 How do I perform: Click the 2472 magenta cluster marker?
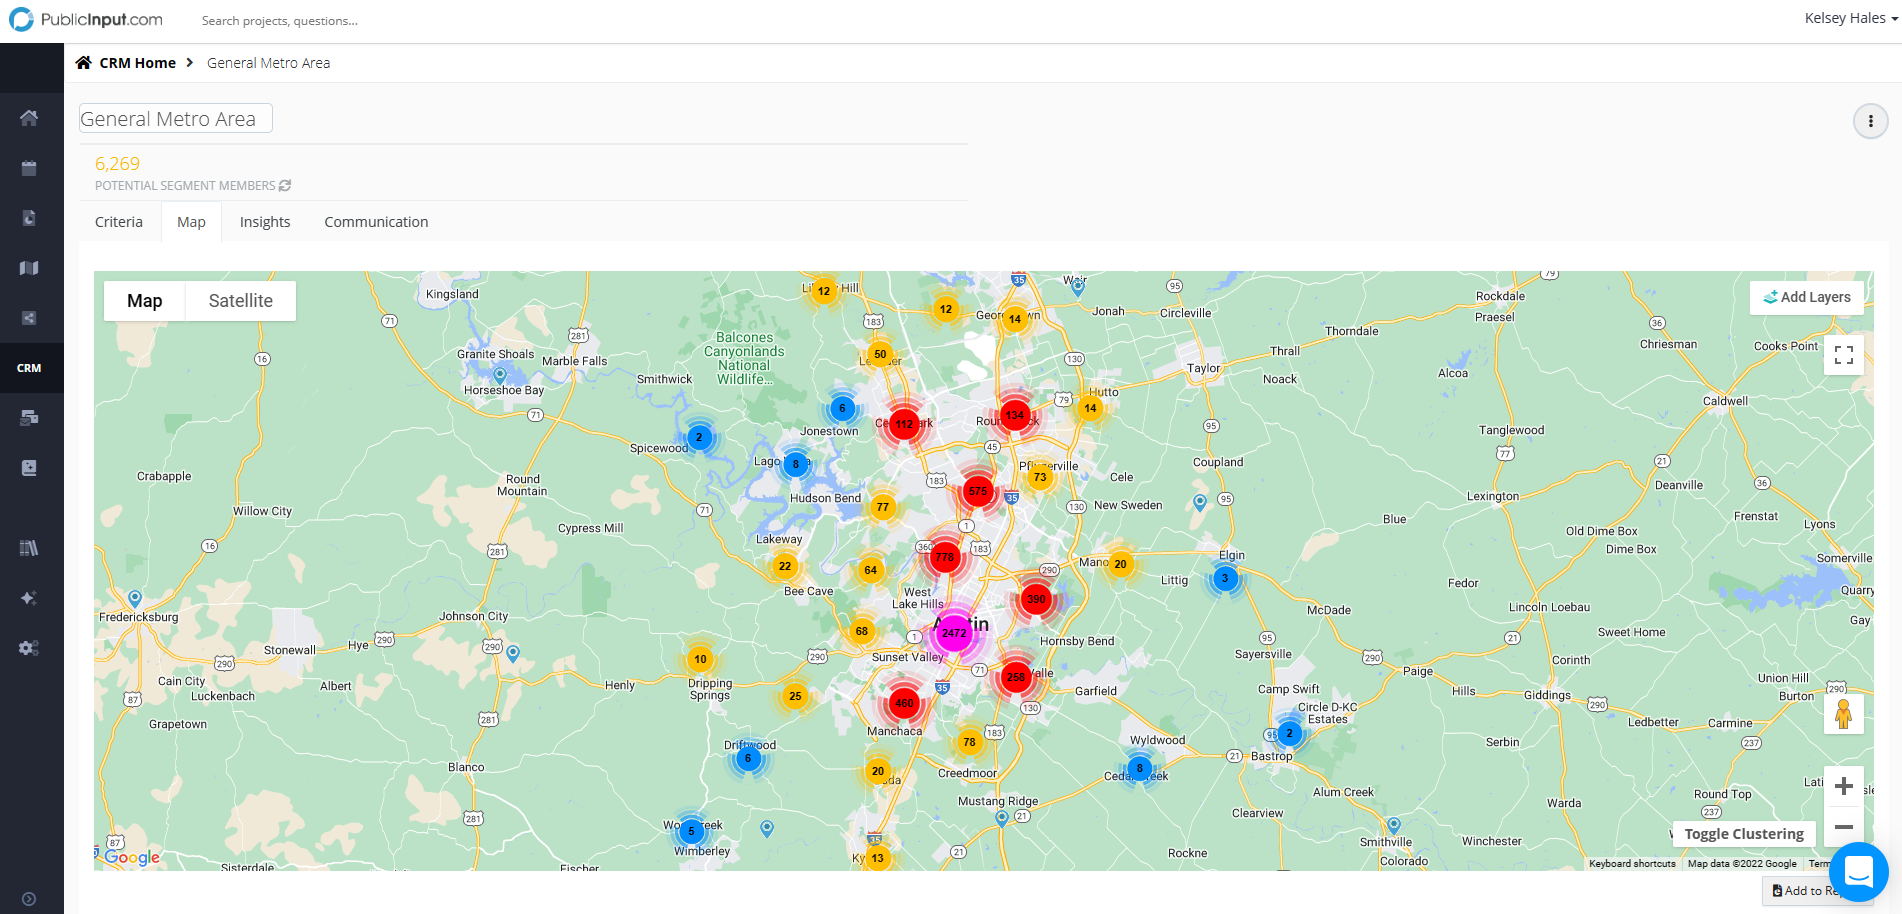click(x=954, y=633)
